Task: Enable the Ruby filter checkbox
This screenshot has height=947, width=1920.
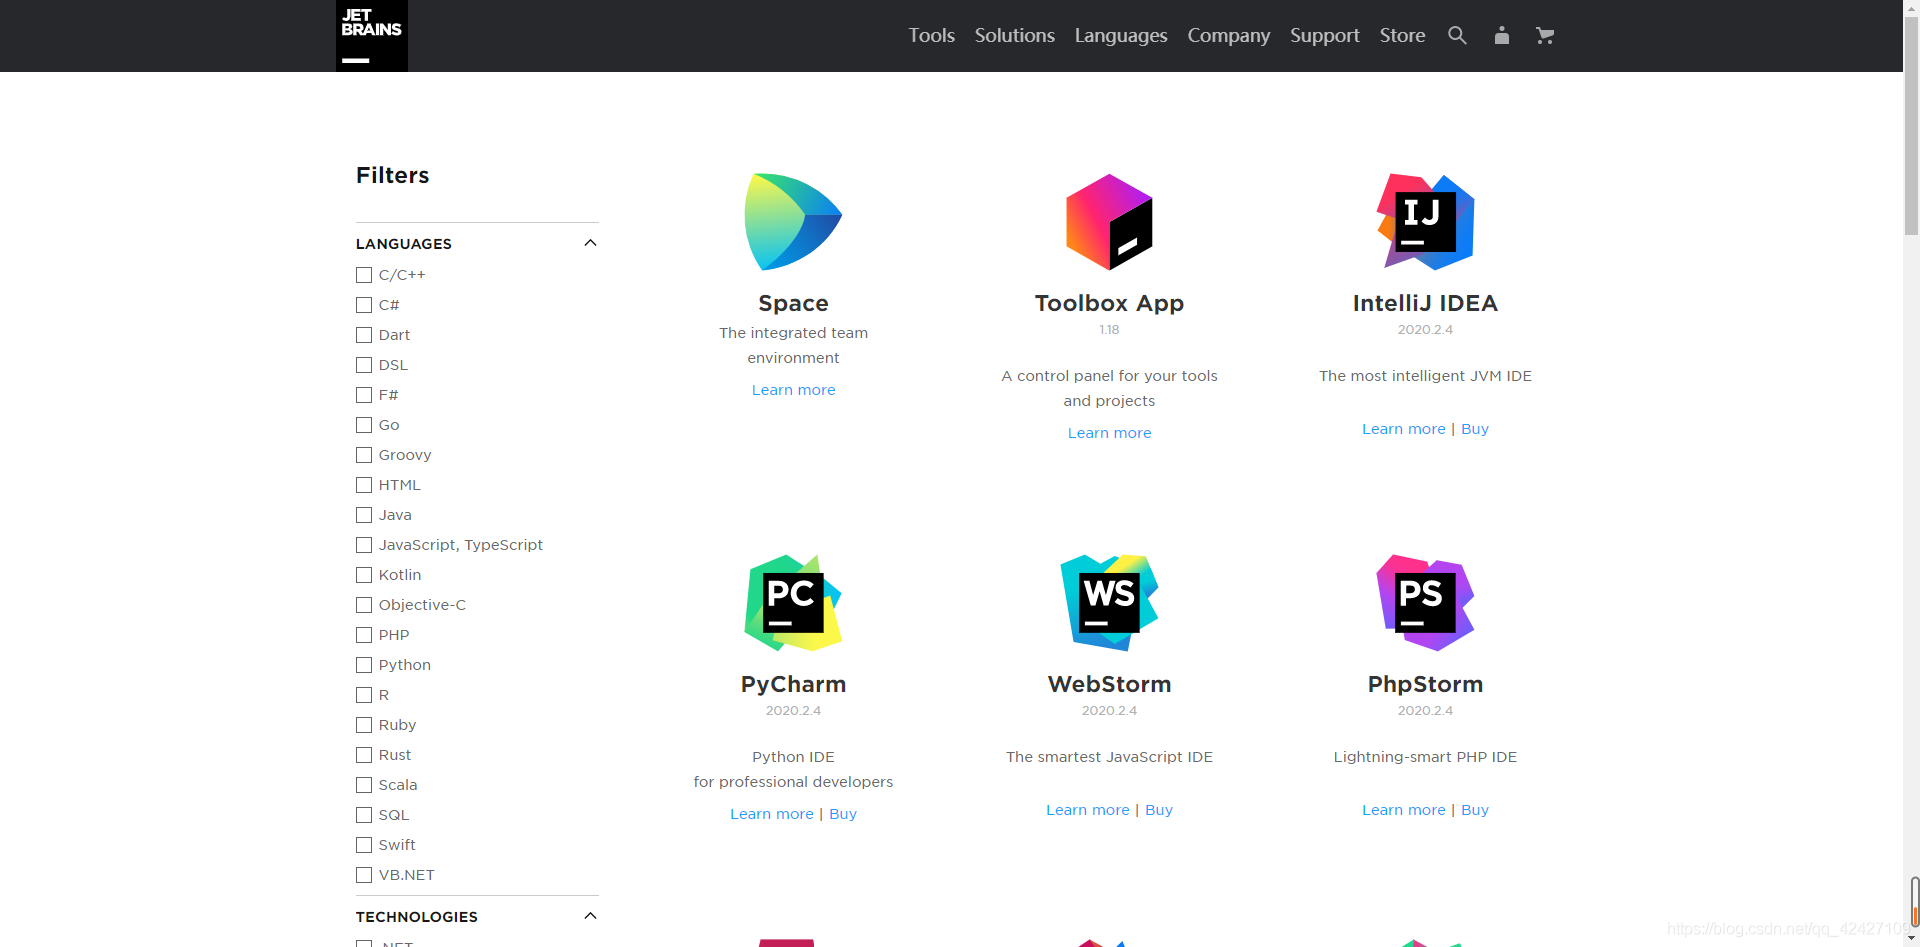Action: pos(364,725)
